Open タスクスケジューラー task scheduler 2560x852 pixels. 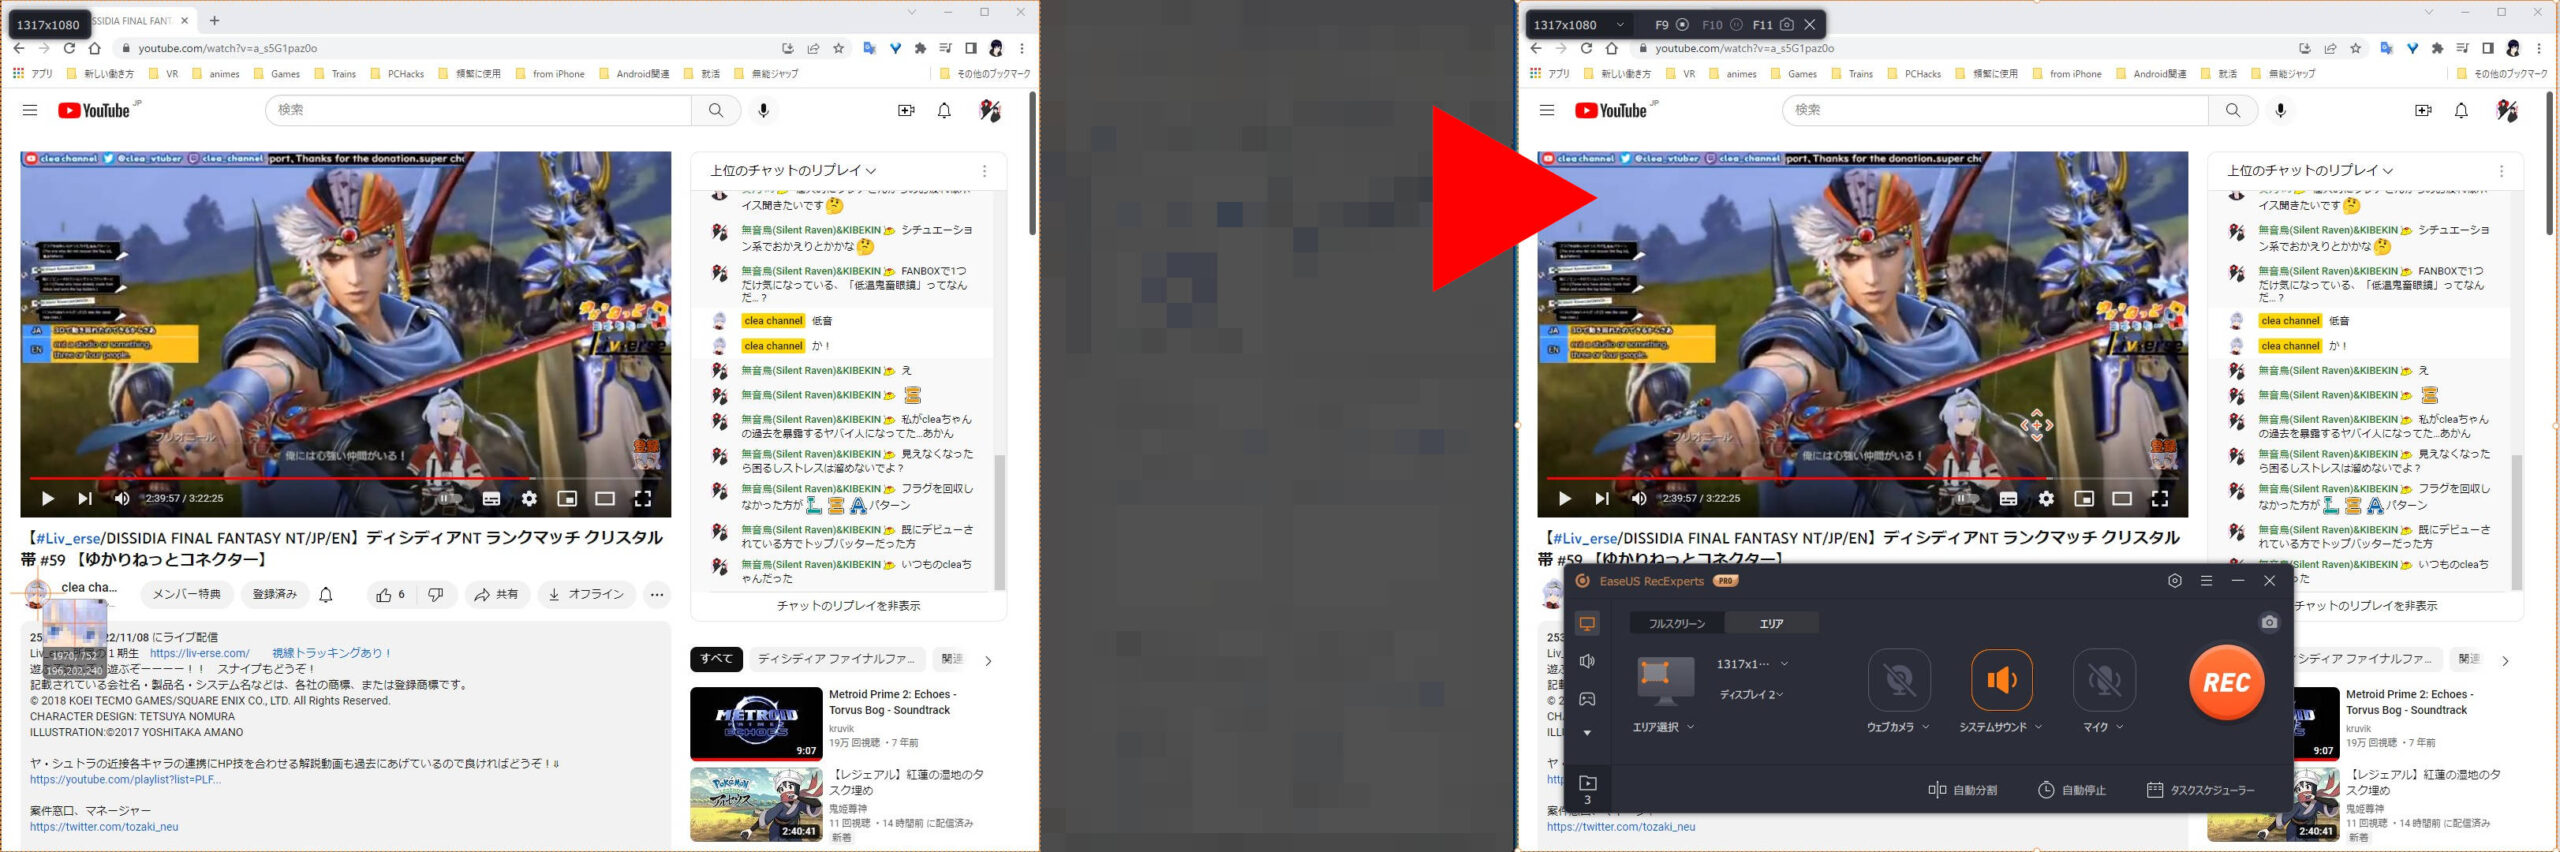click(2200, 790)
